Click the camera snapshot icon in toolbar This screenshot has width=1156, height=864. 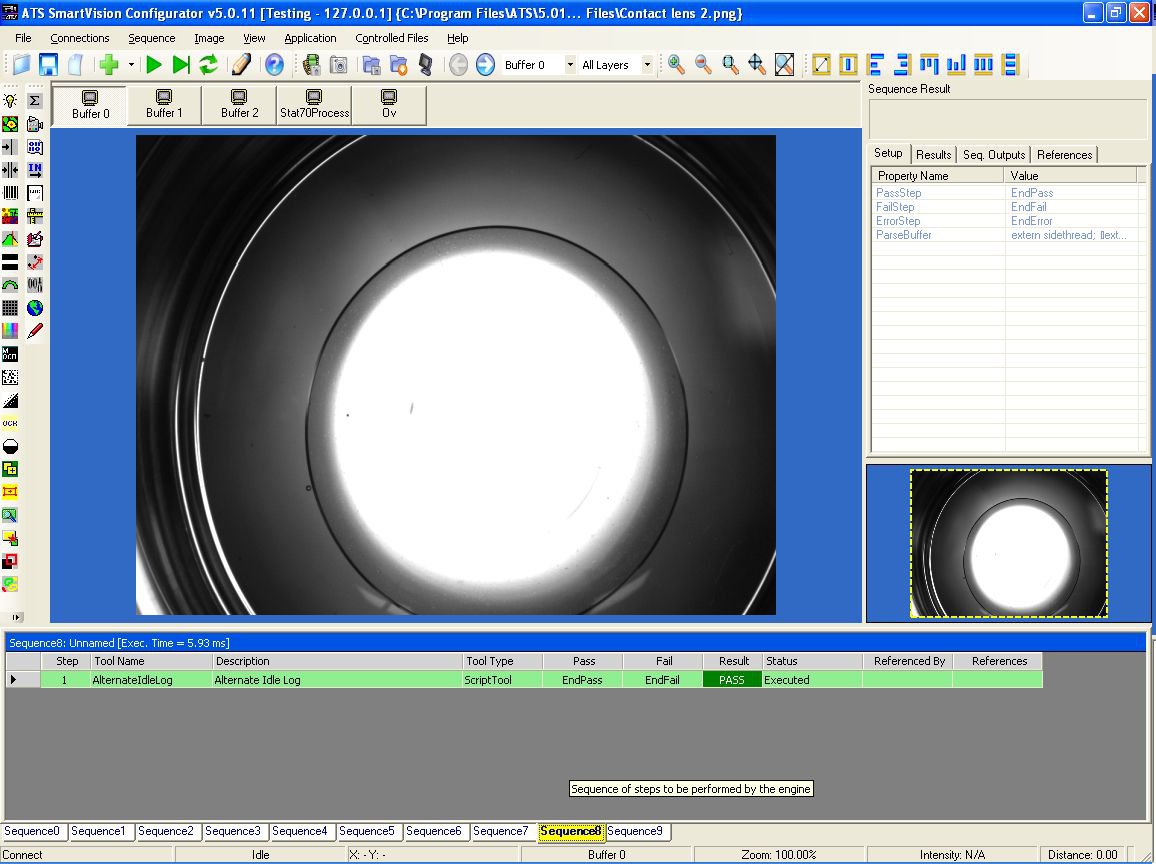(338, 65)
